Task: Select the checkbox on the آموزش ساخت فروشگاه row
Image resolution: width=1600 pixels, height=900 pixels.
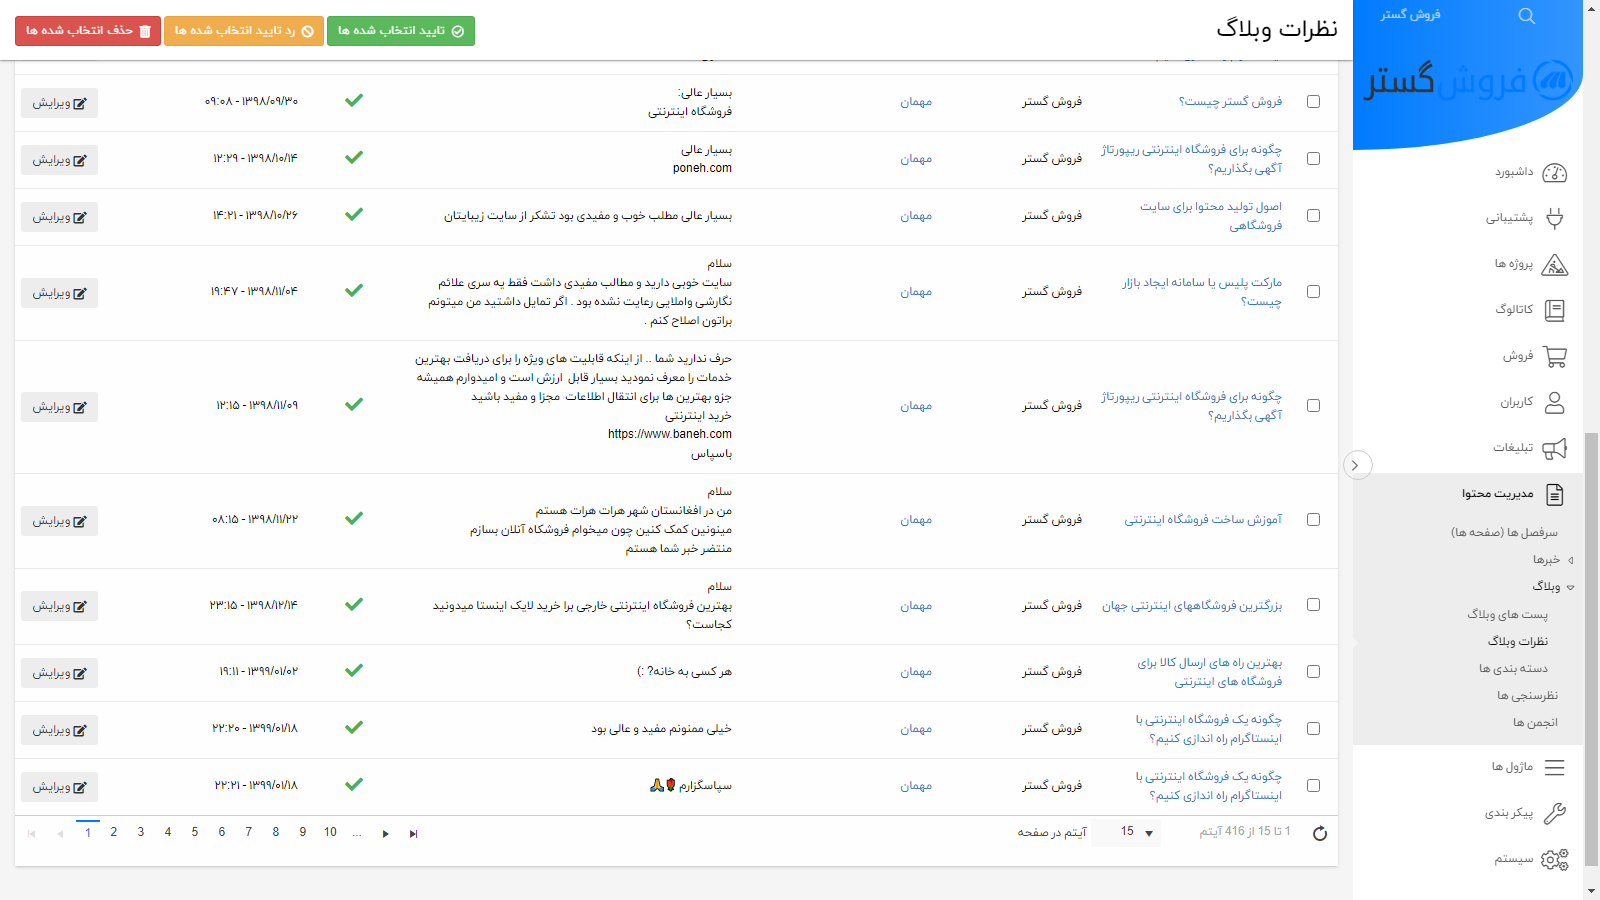Action: [x=1314, y=519]
